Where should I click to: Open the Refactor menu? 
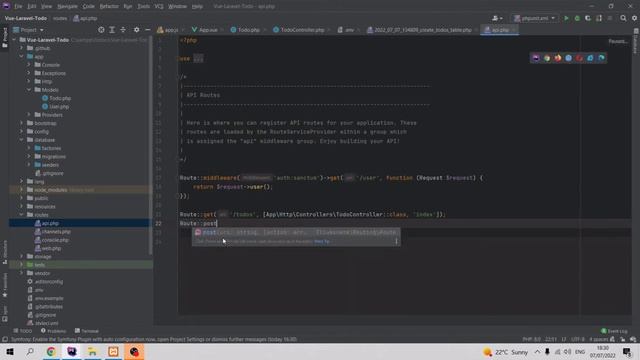109,7
